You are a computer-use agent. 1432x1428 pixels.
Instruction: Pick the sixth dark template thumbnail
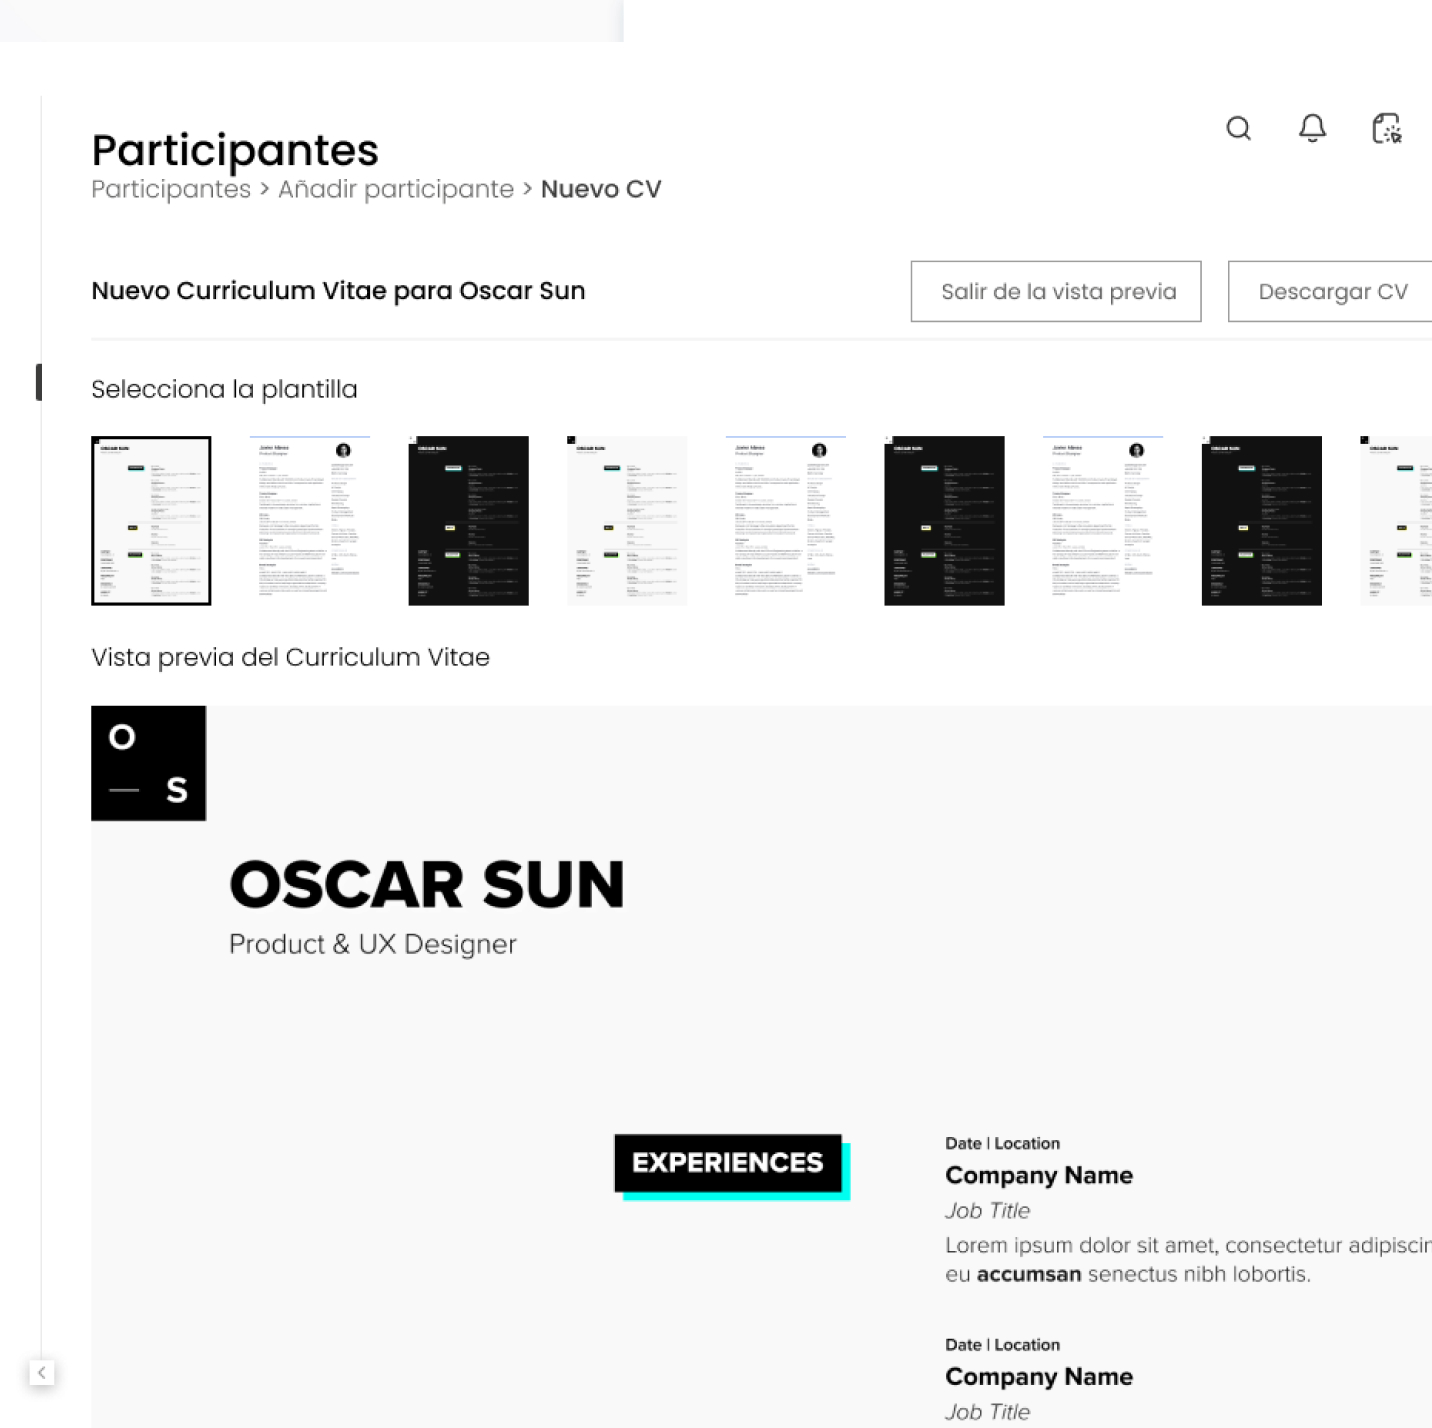(944, 521)
